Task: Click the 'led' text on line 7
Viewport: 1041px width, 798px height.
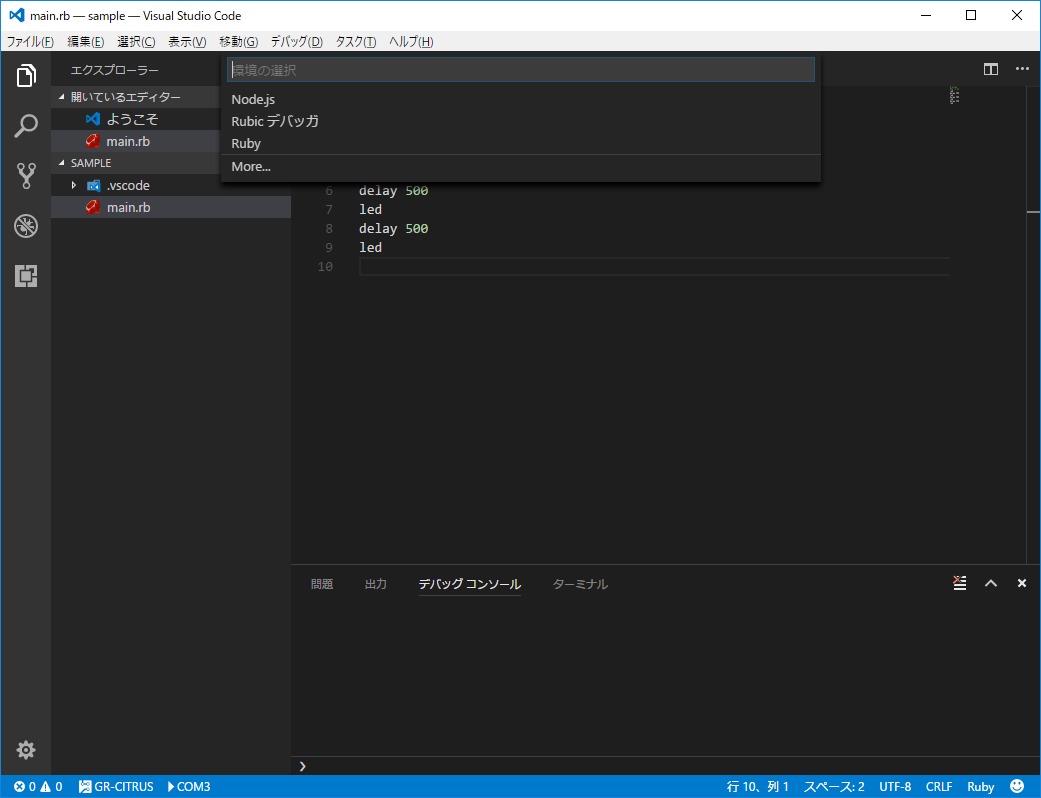Action: (370, 209)
